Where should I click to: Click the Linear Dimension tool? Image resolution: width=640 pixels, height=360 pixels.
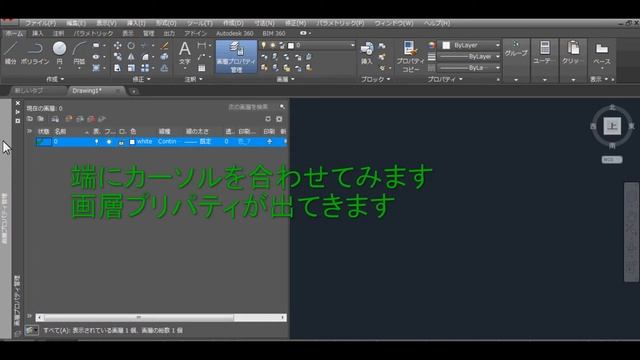[202, 45]
